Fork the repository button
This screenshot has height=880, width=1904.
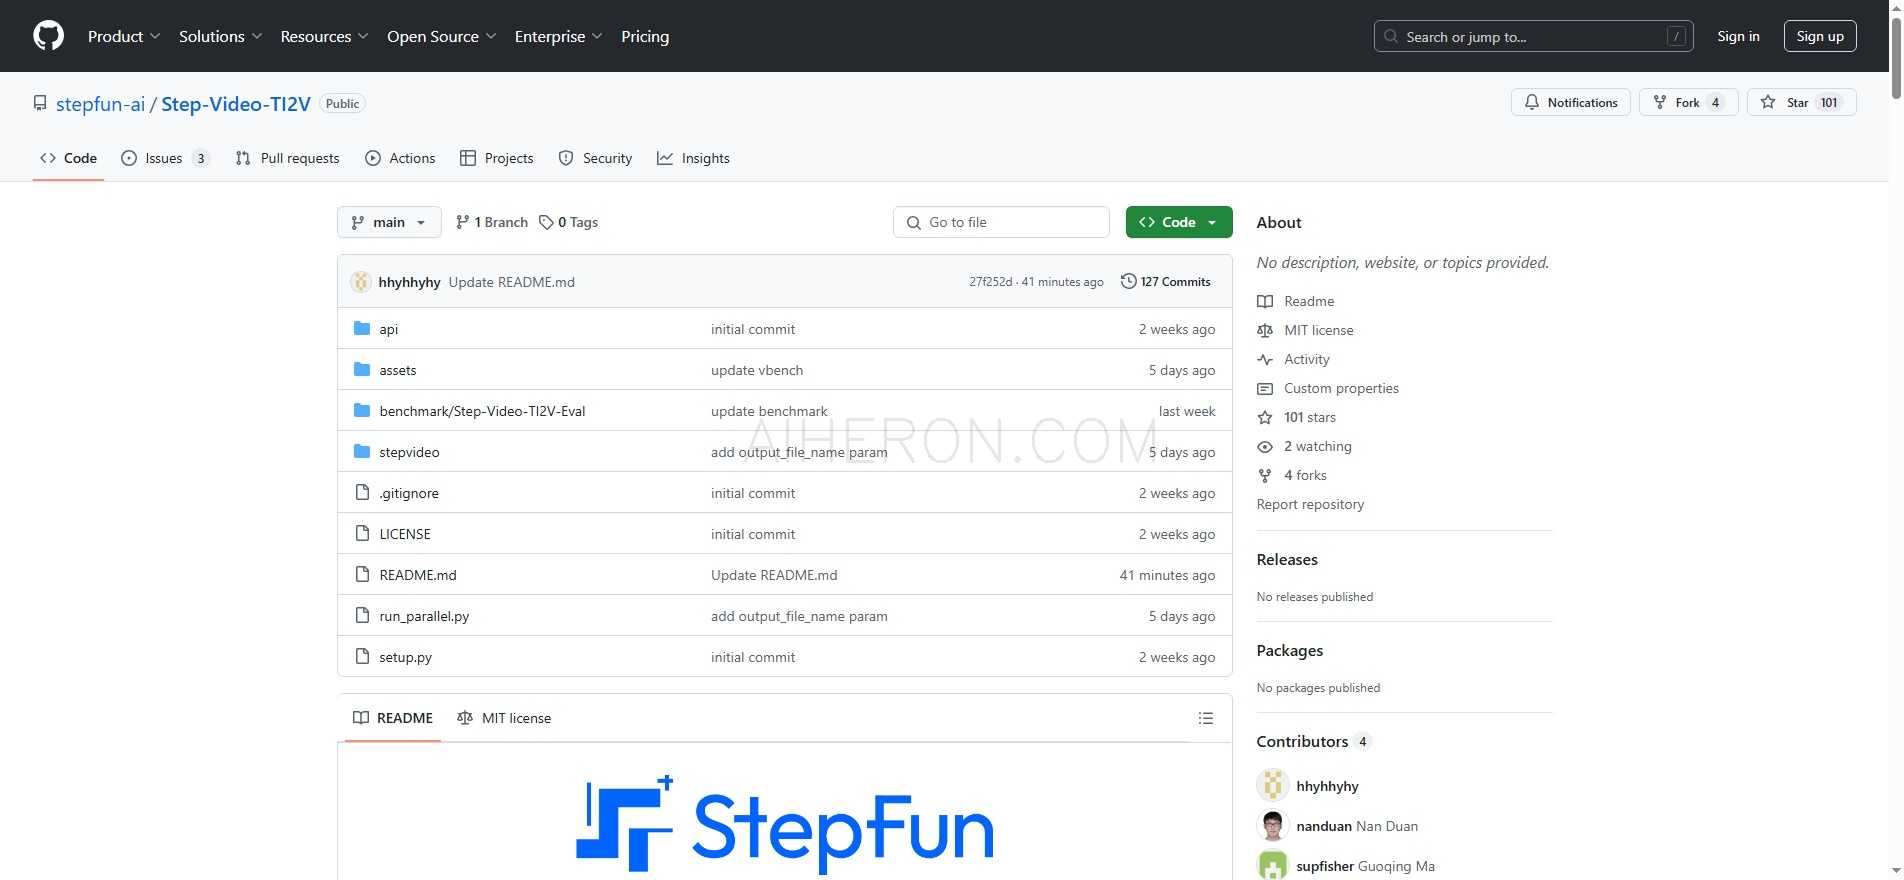coord(1688,102)
